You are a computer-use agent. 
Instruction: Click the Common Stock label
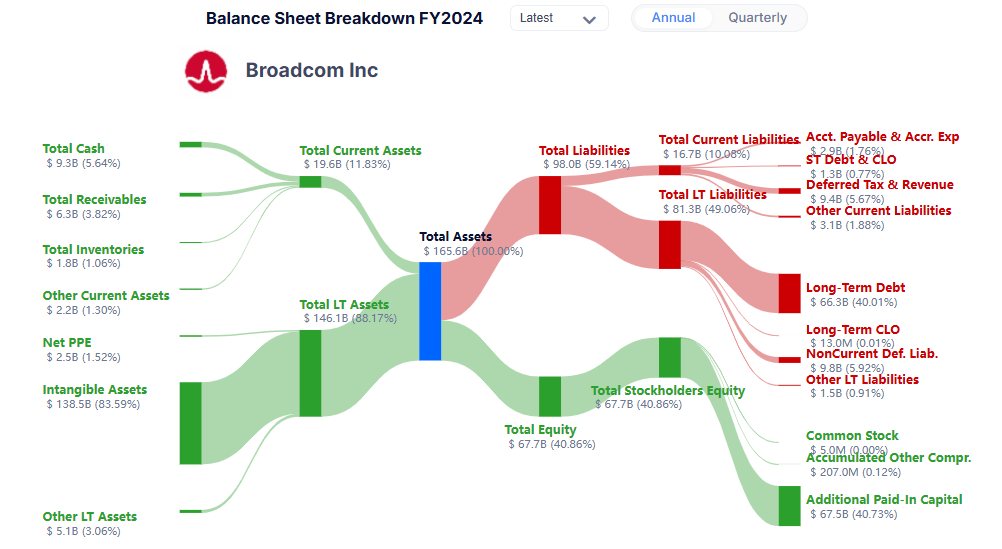[852, 435]
